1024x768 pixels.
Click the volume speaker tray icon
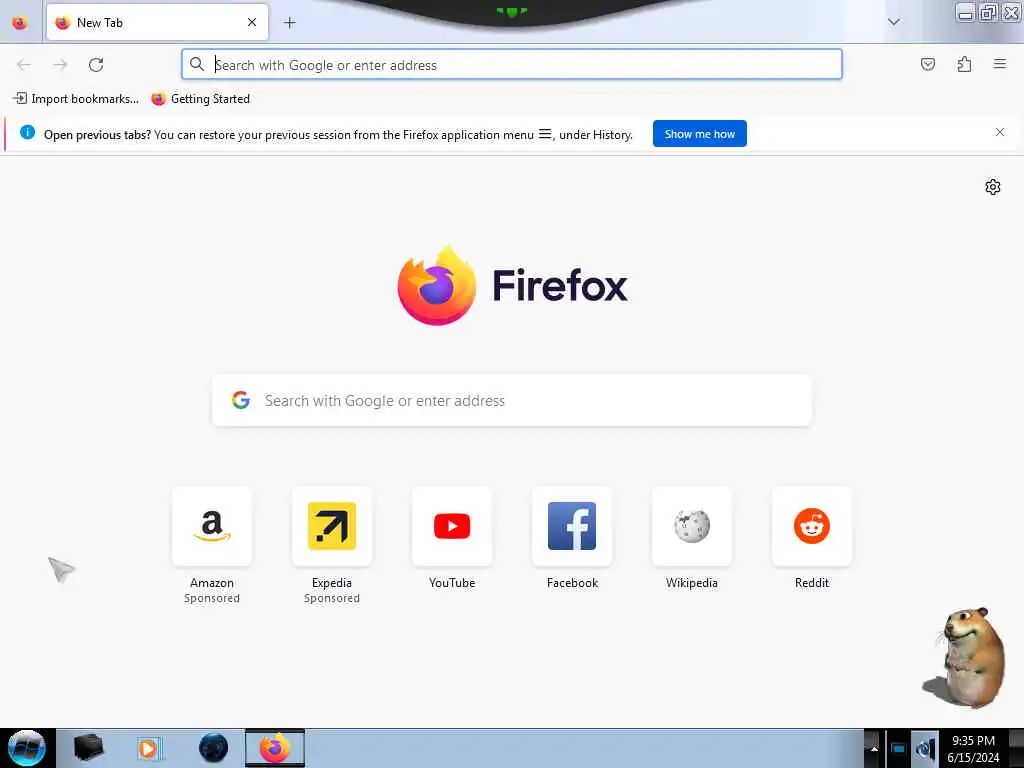click(924, 748)
